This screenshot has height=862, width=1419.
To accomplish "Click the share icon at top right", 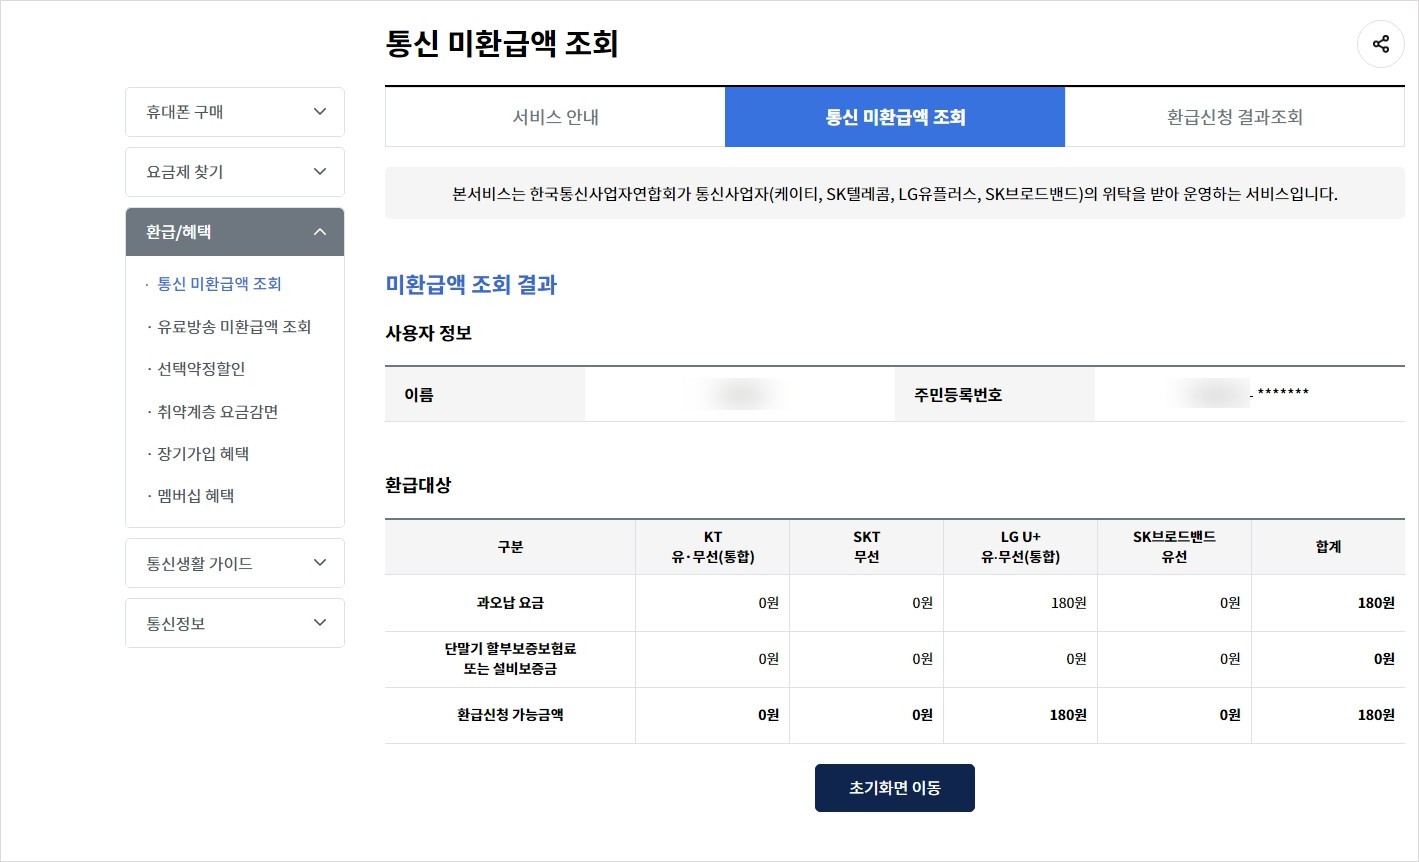I will (x=1380, y=43).
